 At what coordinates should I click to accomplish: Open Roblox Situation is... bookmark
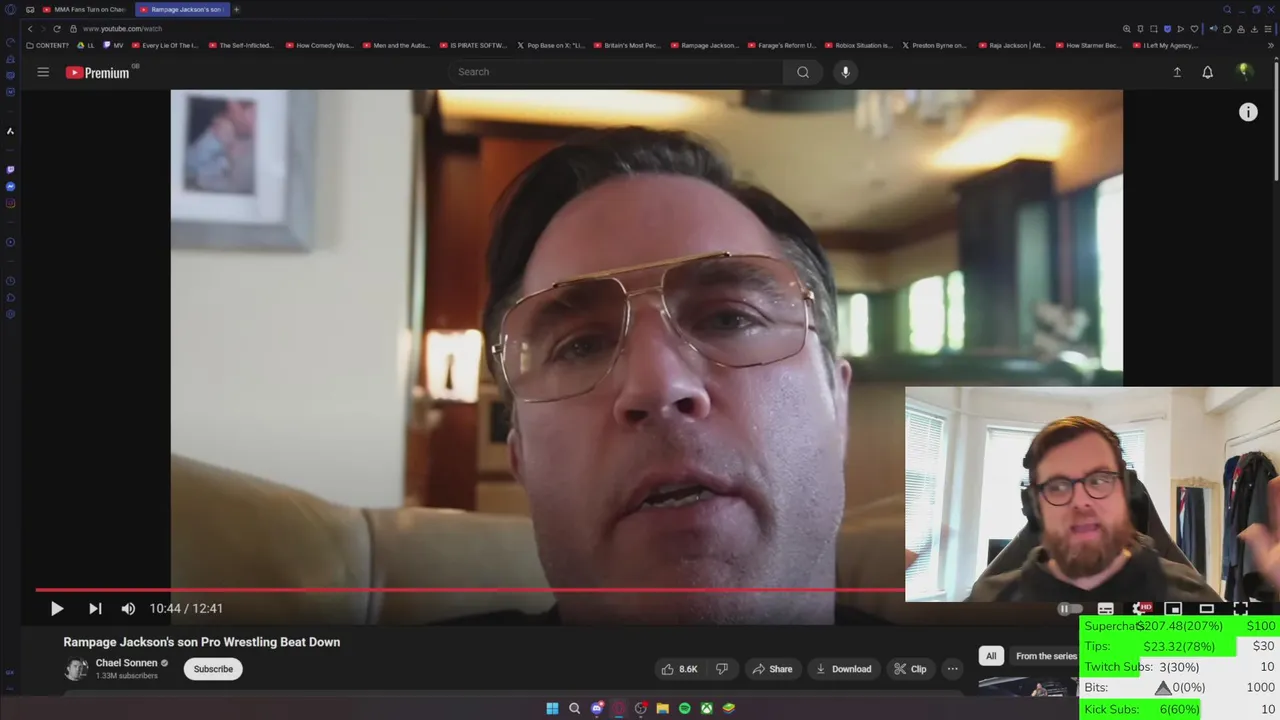859,45
